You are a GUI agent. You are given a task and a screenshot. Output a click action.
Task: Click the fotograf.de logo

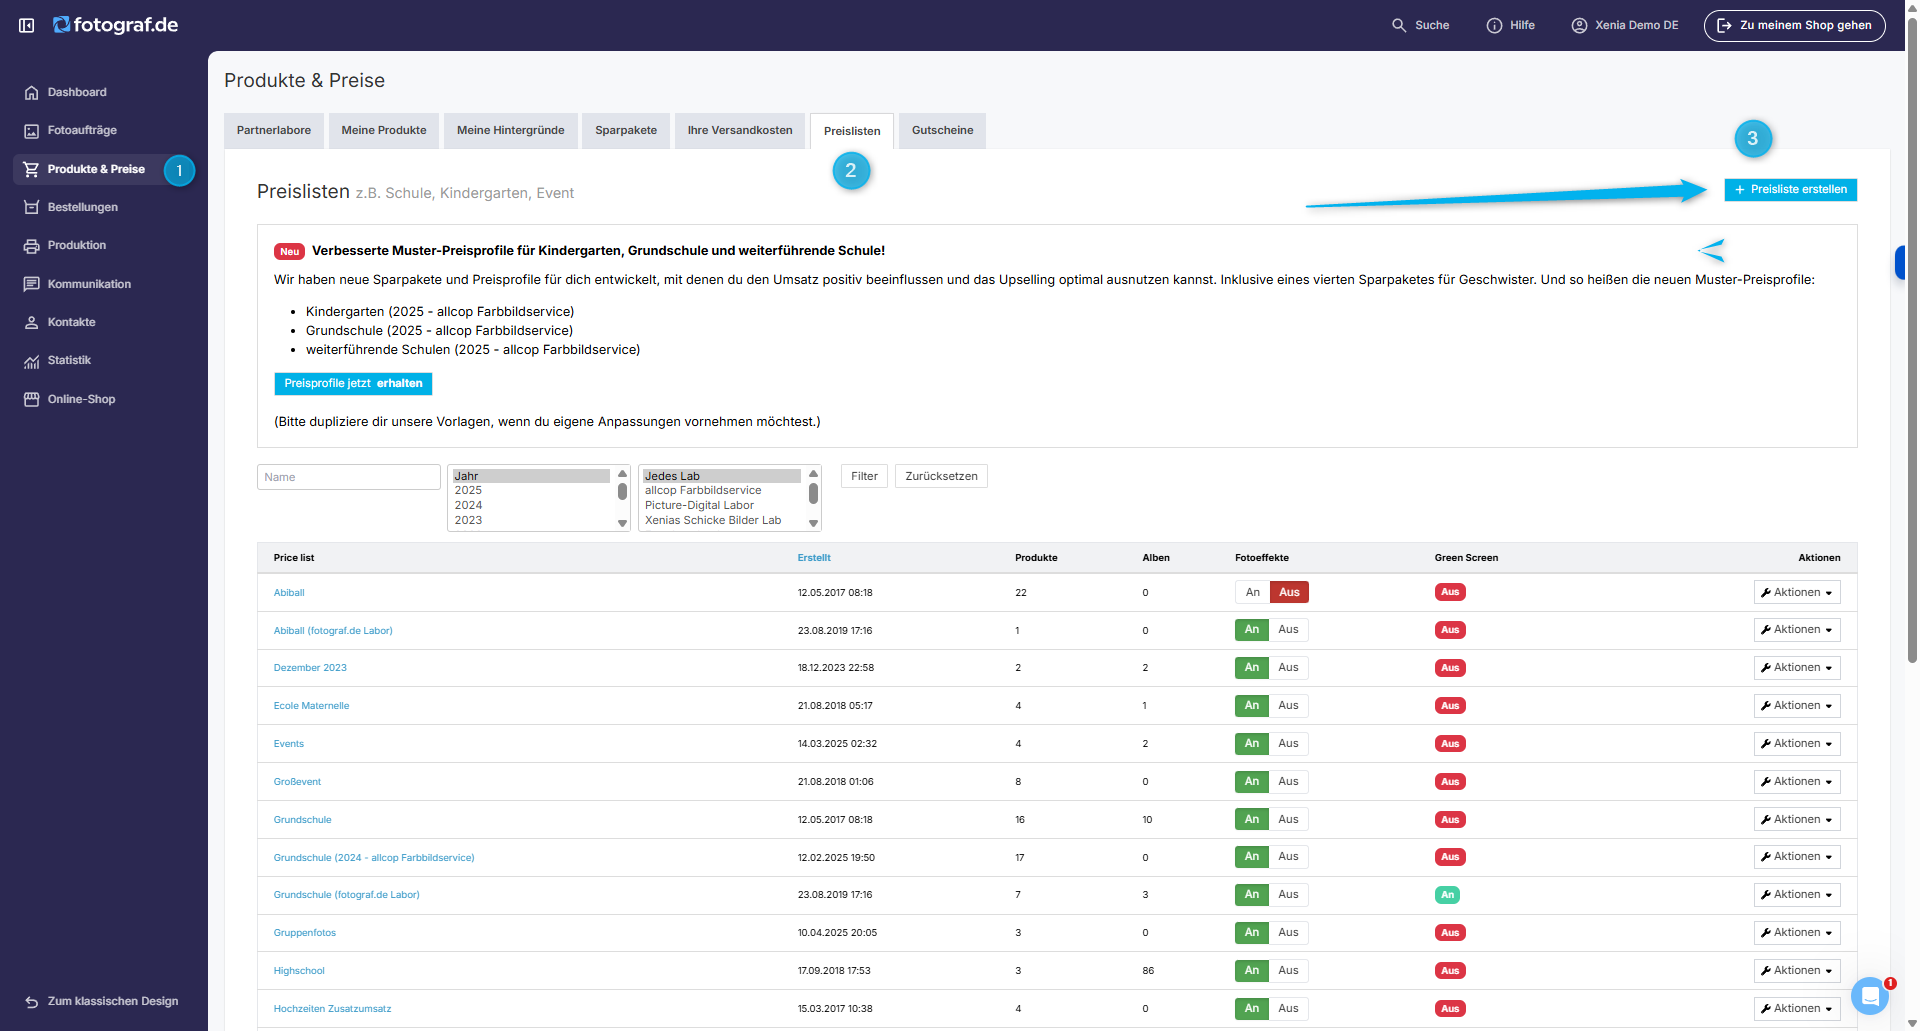[x=116, y=25]
